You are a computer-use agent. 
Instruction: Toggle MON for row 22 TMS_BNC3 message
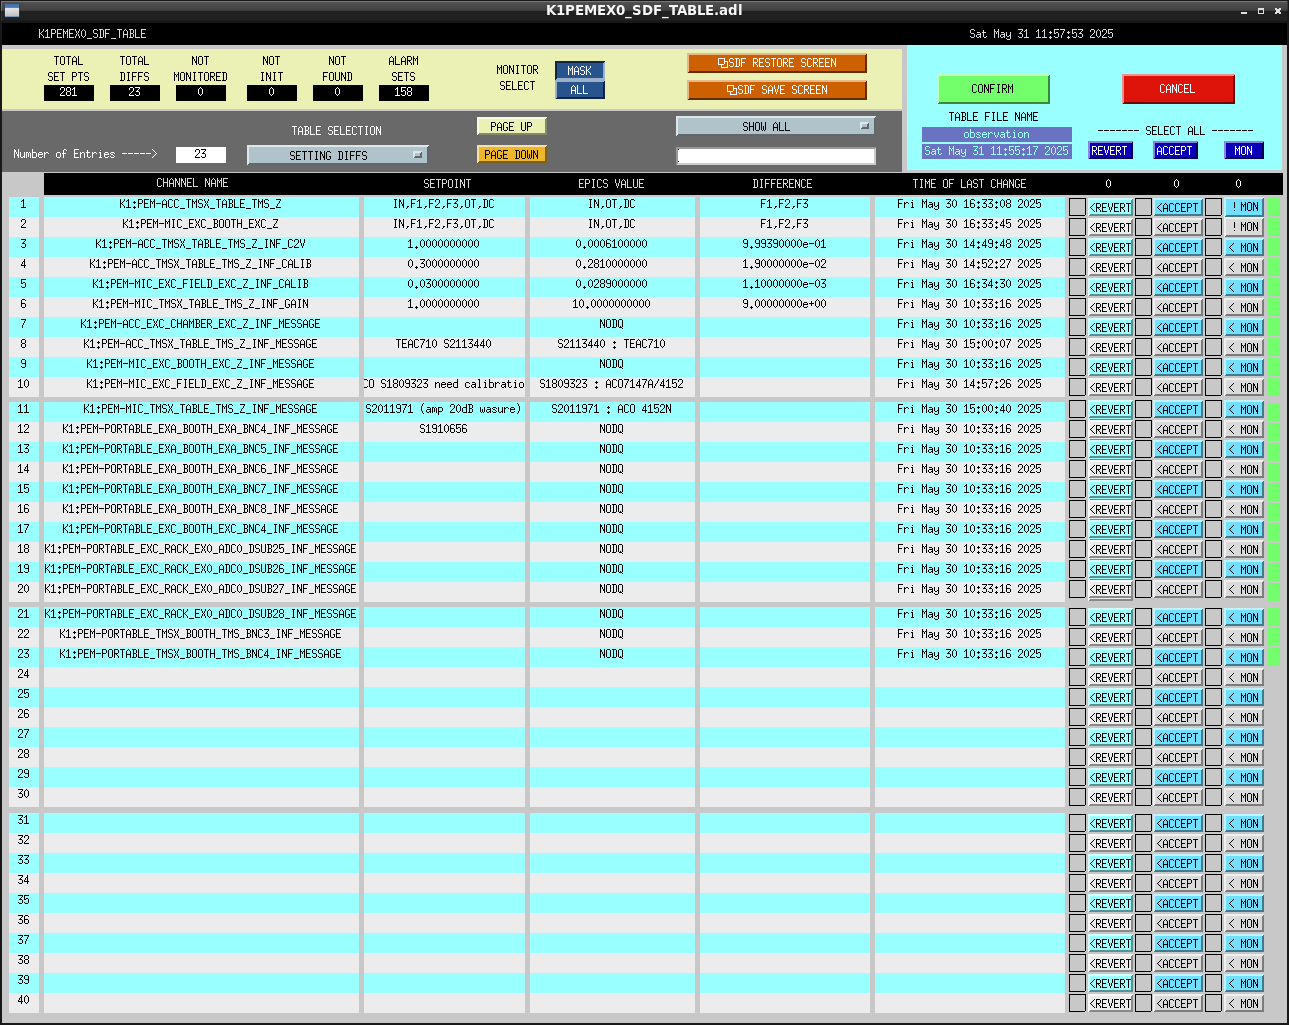(x=1244, y=637)
